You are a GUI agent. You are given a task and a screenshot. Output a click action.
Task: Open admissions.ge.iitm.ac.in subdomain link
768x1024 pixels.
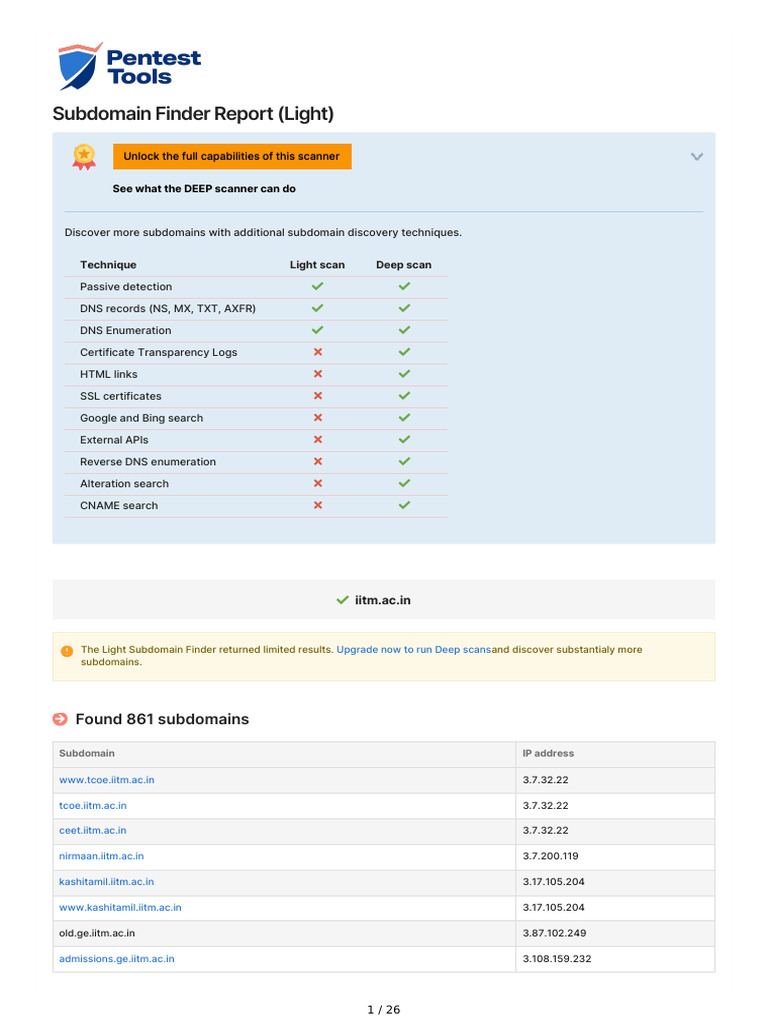(x=117, y=959)
